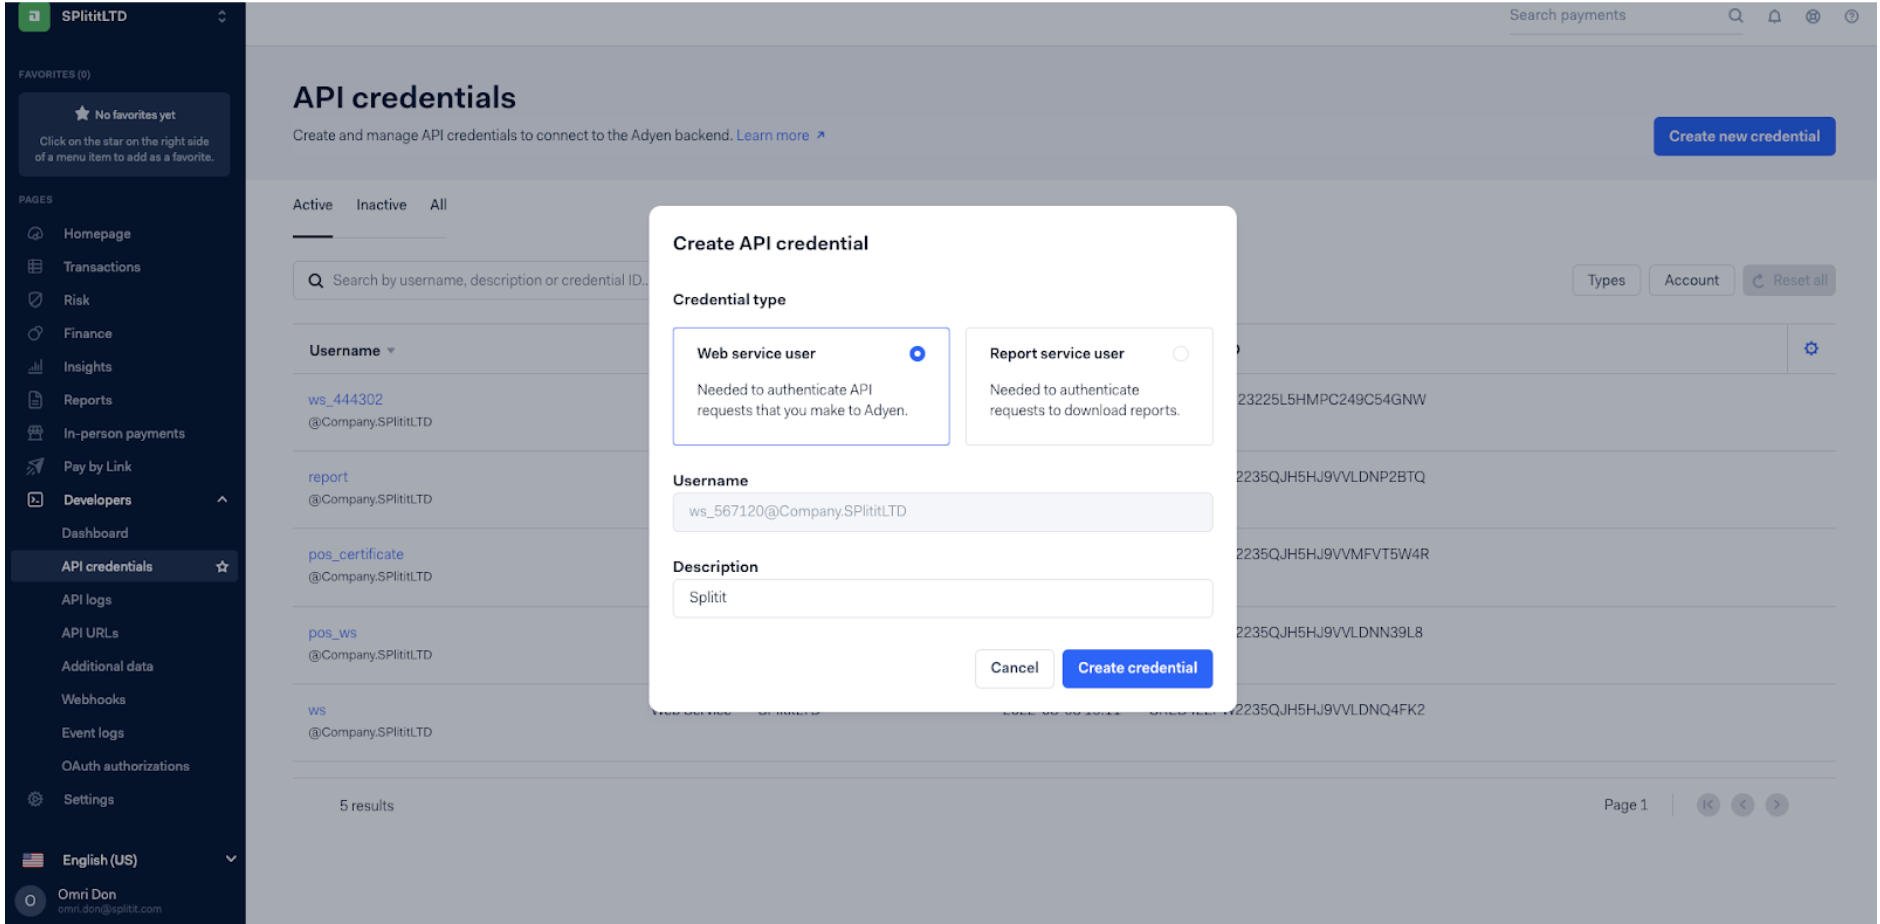The height and width of the screenshot is (924, 1880).
Task: Open API URLs in sidebar
Action: click(x=90, y=633)
